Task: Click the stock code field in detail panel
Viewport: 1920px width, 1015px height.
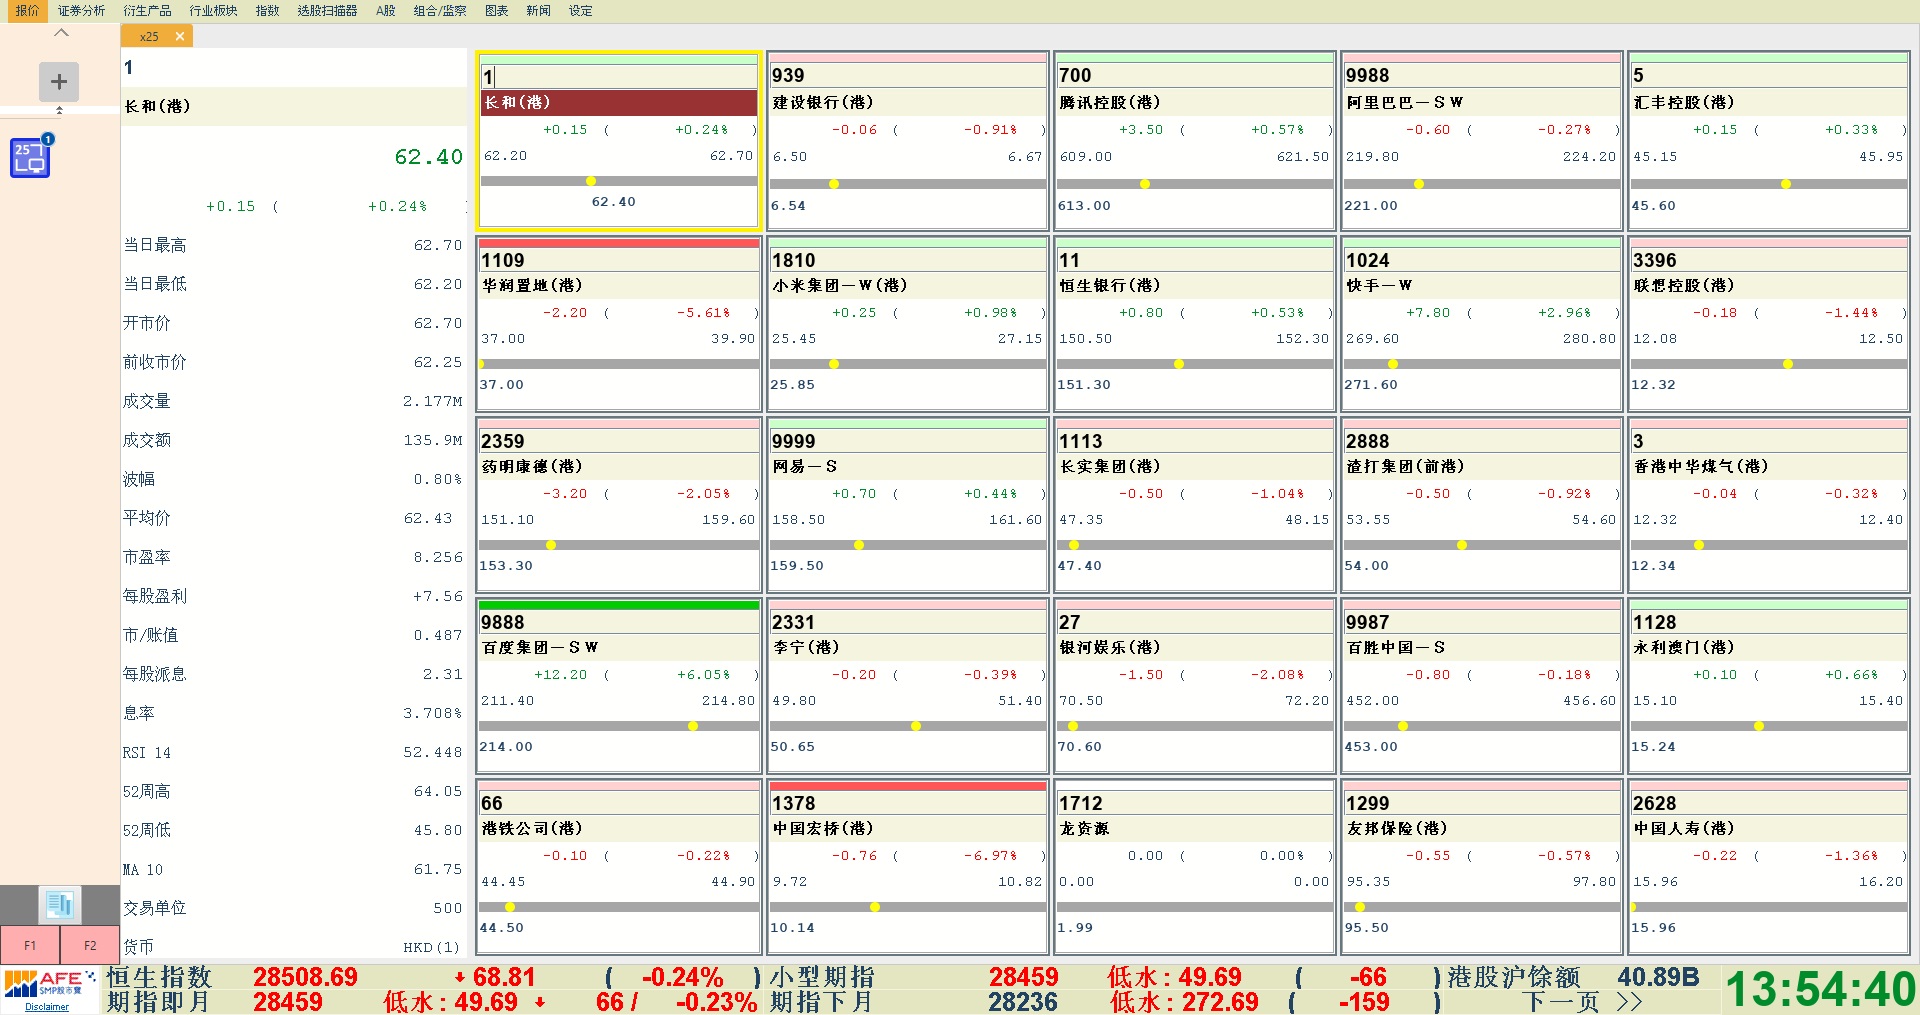Action: point(293,67)
